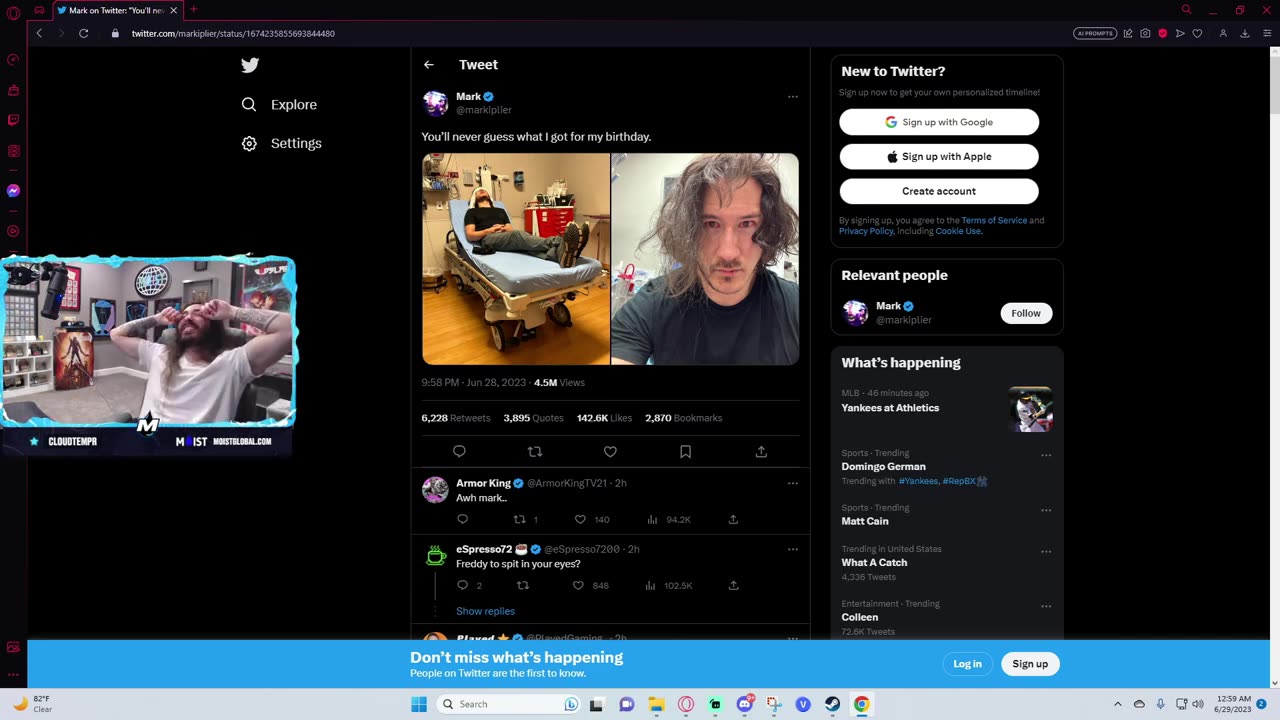
Task: Open a new browser tab
Action: pos(193,10)
